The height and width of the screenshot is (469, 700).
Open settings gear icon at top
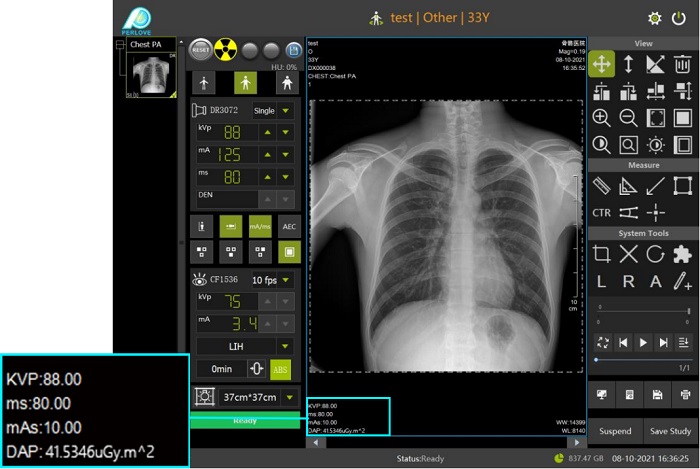tap(655, 18)
